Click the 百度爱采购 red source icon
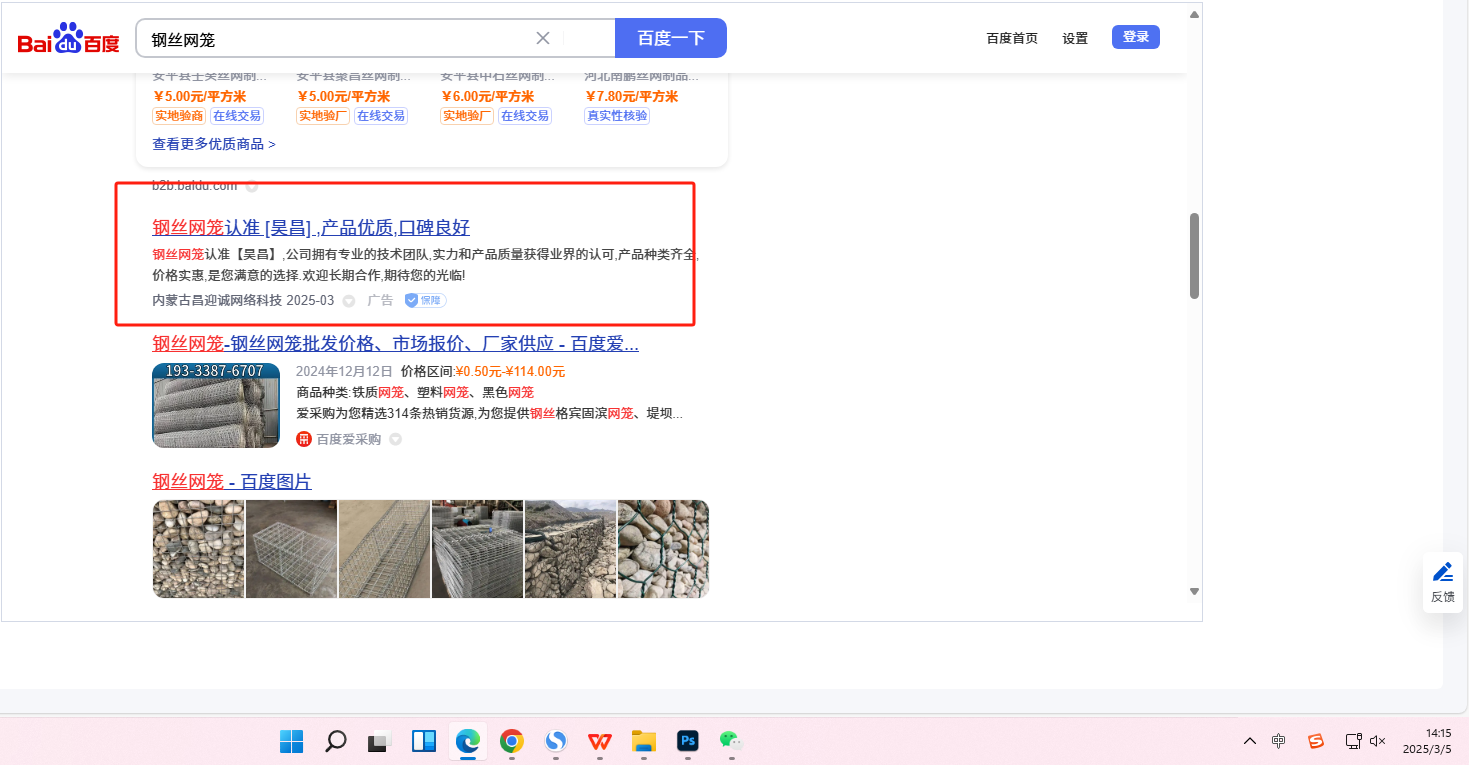This screenshot has height=765, width=1469. click(304, 439)
